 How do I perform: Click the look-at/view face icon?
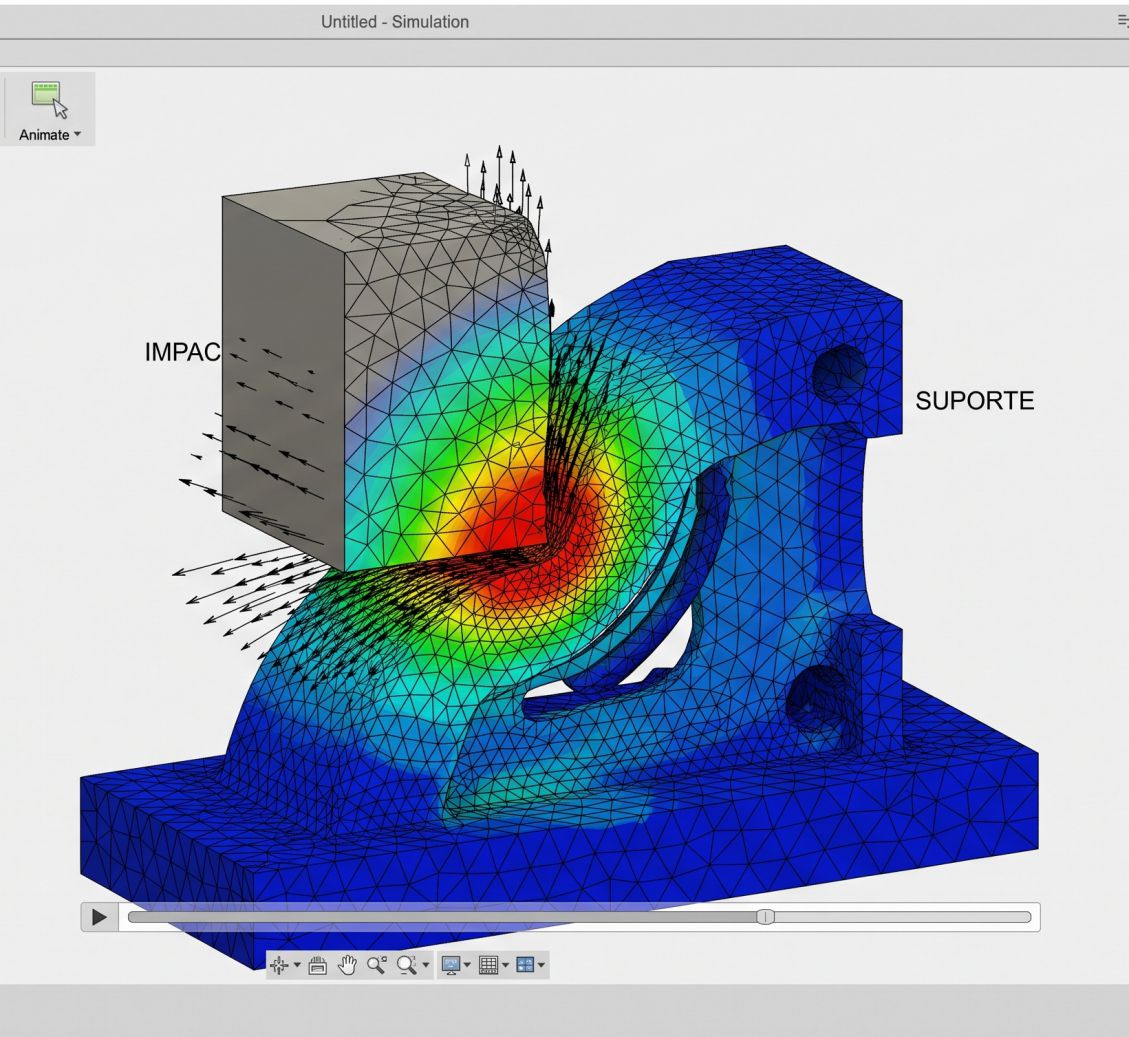[318, 965]
